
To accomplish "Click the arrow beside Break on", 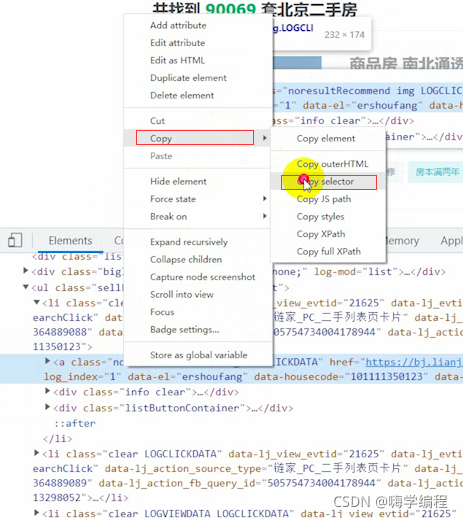I will (x=265, y=216).
